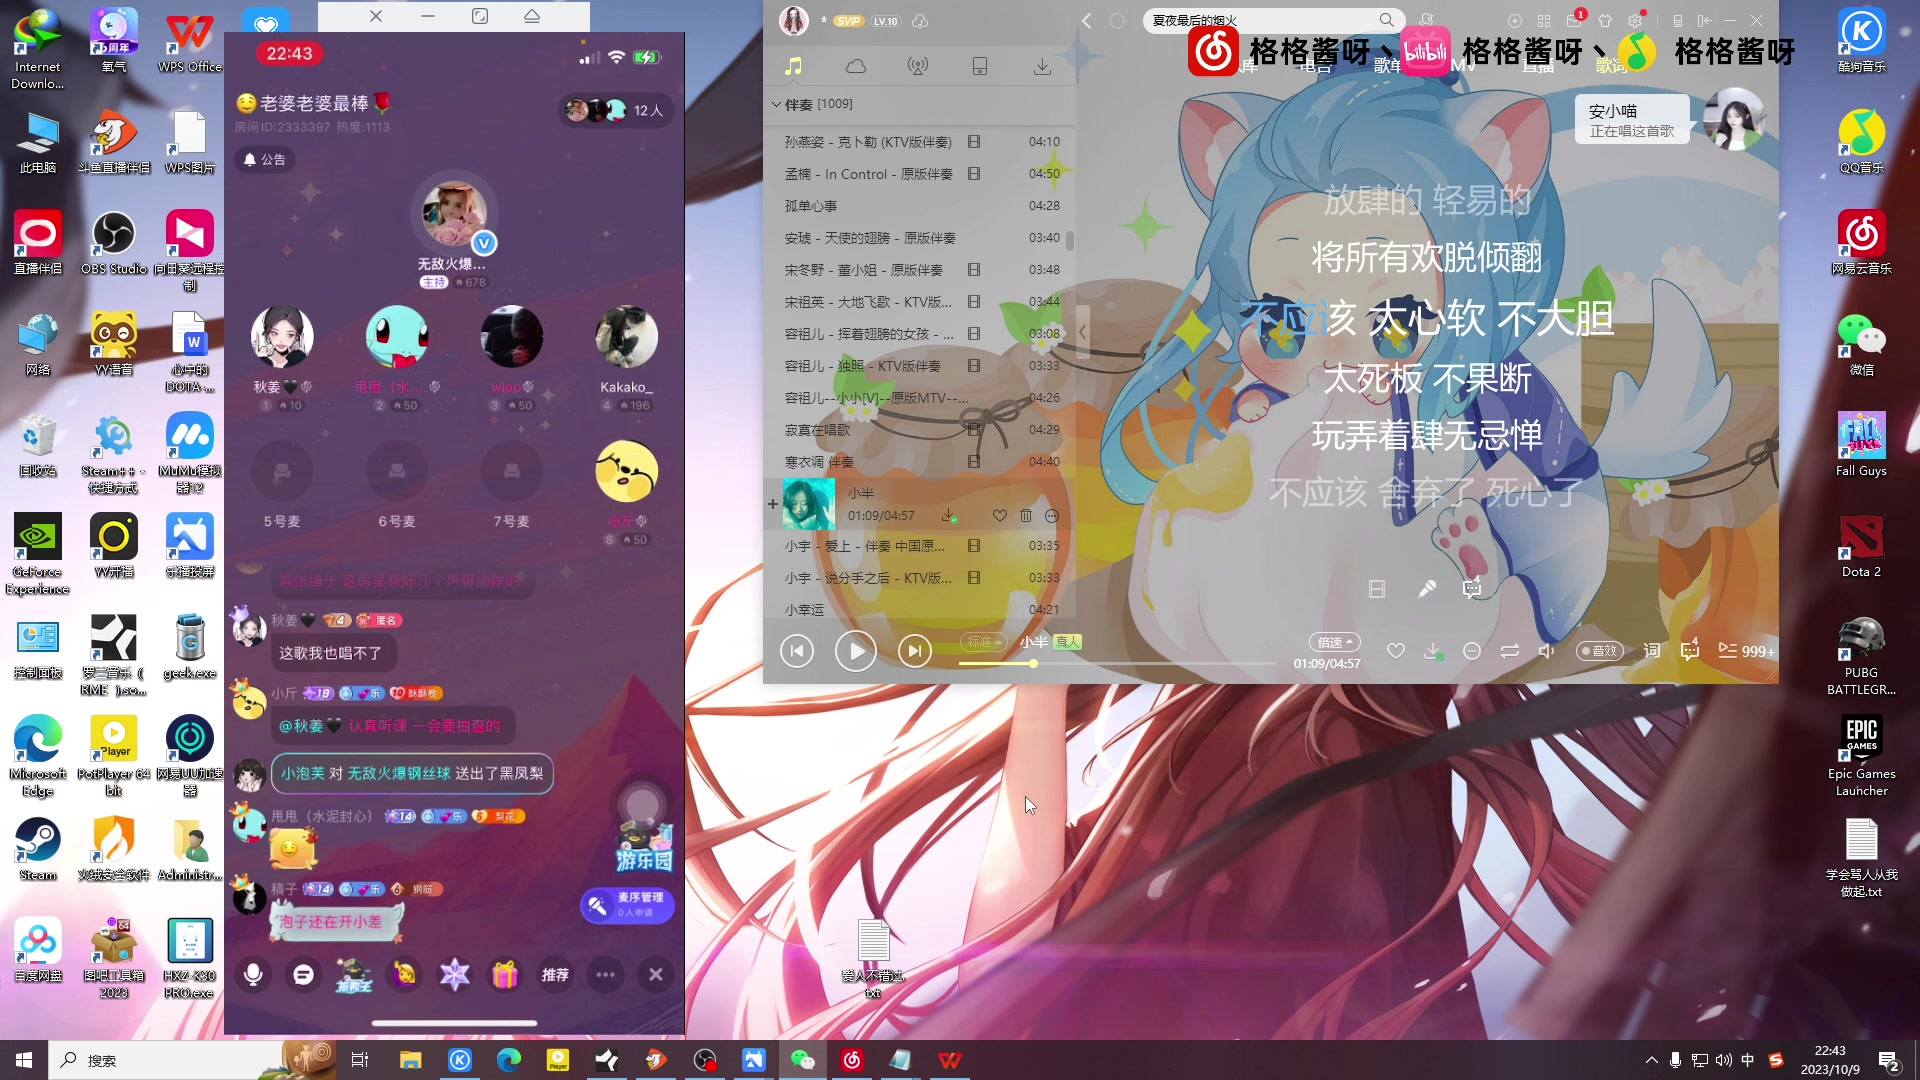Open the 公告 announcement in voice room
This screenshot has width=1920, height=1080.
264,160
